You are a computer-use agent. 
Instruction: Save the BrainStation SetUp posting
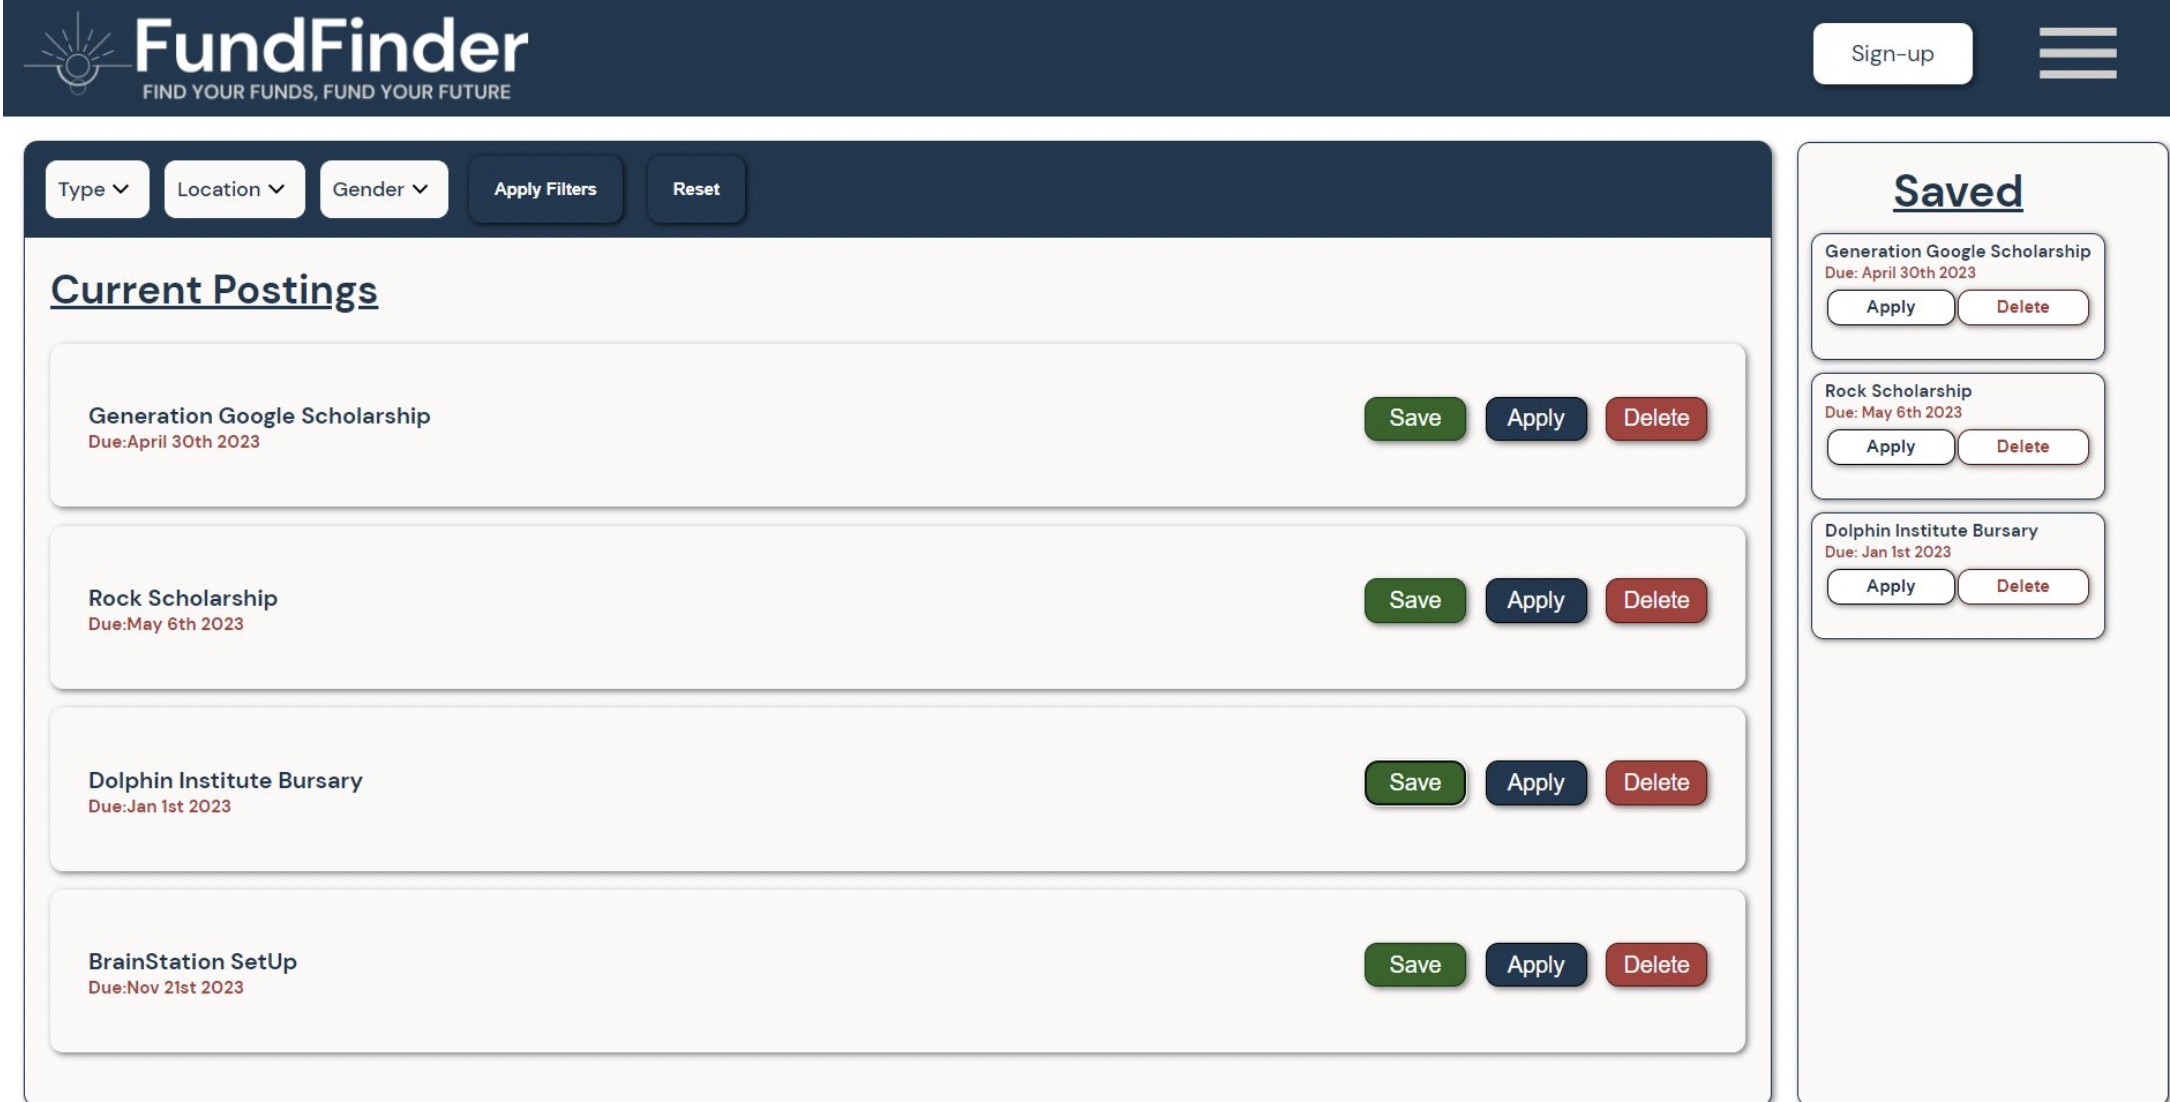1415,964
